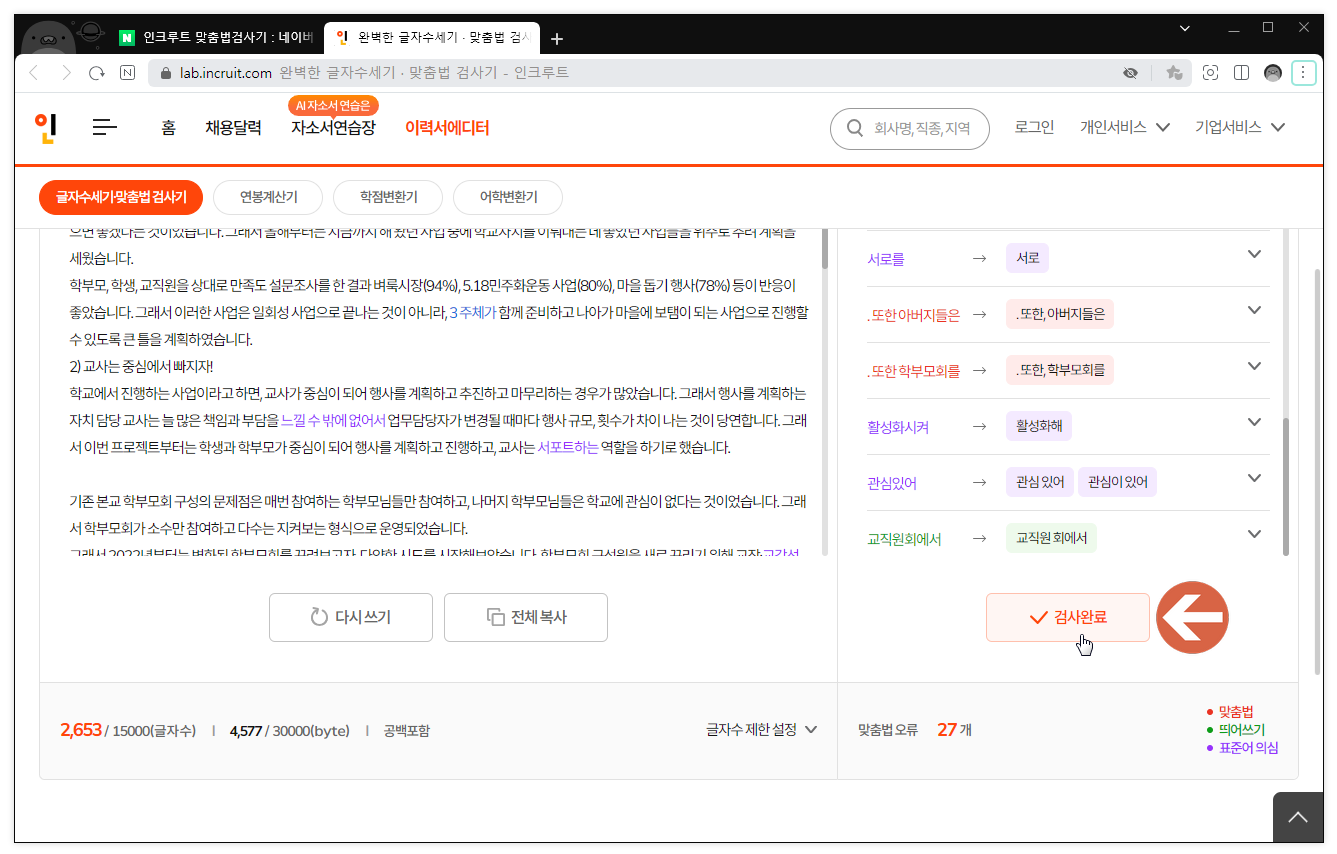The width and height of the screenshot is (1337, 854).
Task: Click the original word 서로를
Action: tap(885, 259)
